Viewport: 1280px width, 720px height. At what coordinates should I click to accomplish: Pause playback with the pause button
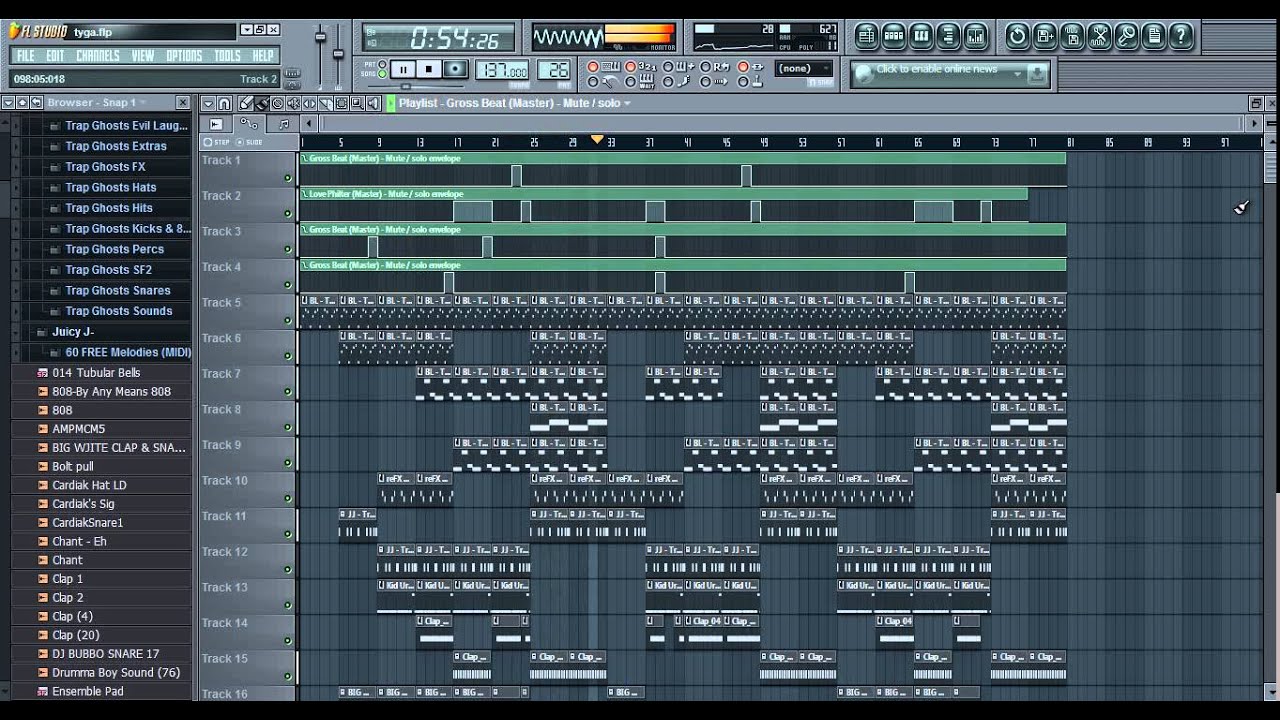click(403, 69)
